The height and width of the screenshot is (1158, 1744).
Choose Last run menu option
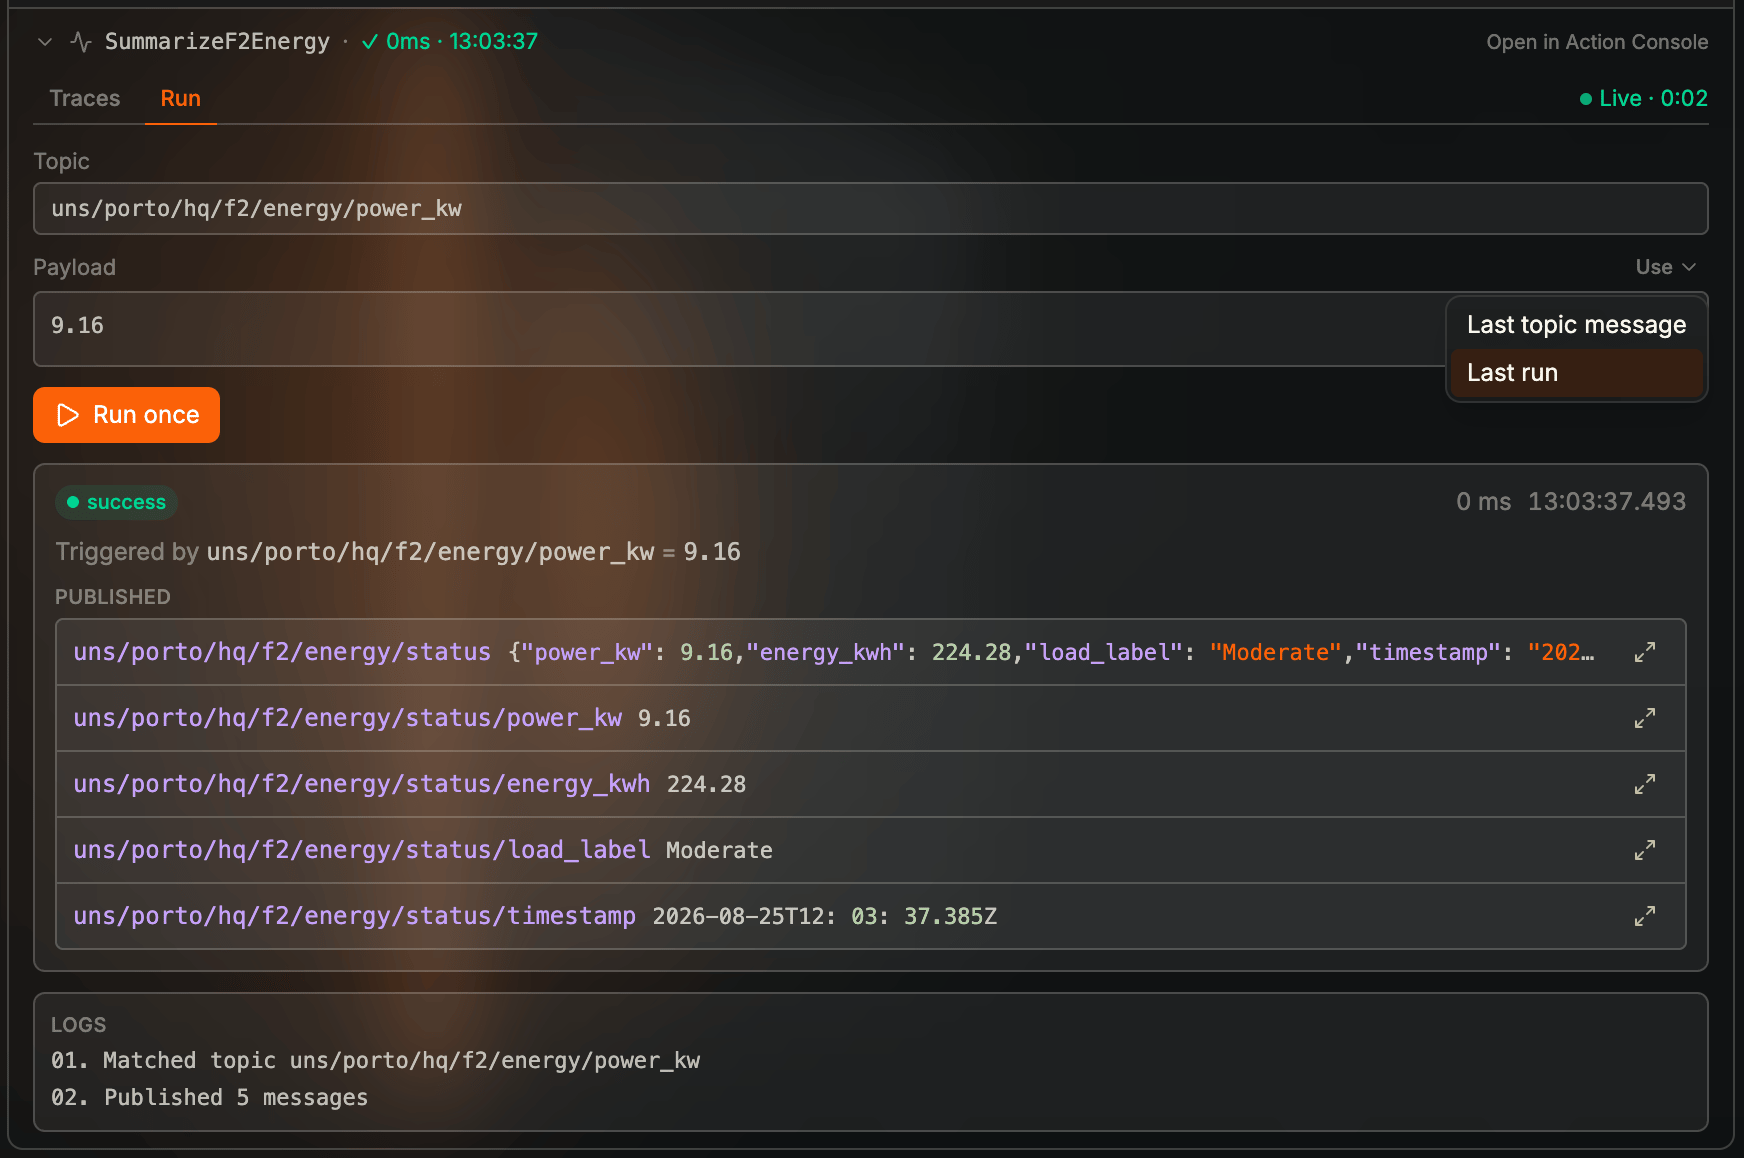pos(1576,373)
